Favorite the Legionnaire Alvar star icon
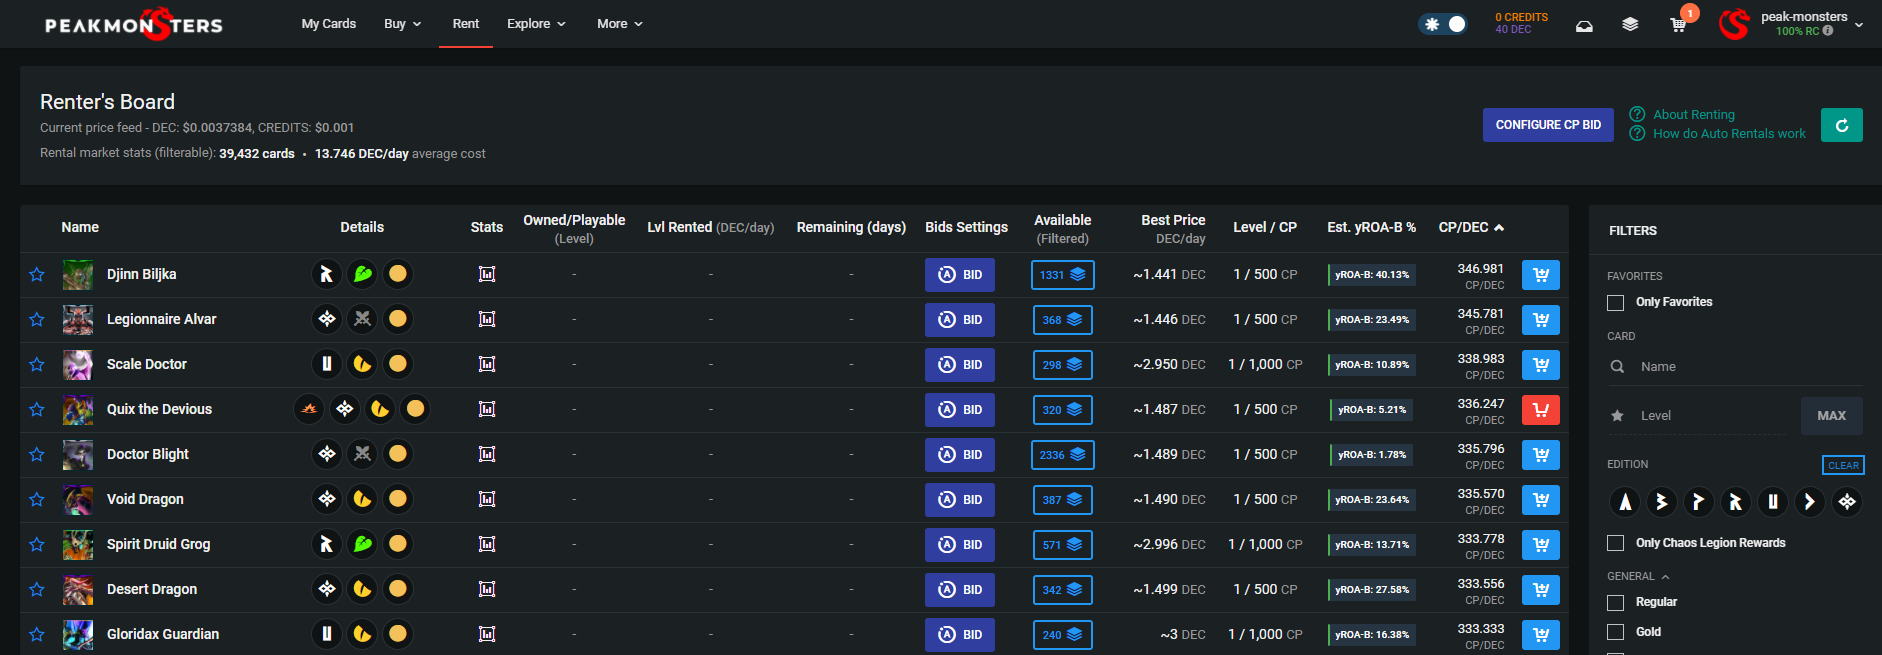The height and width of the screenshot is (655, 1882). tap(37, 319)
